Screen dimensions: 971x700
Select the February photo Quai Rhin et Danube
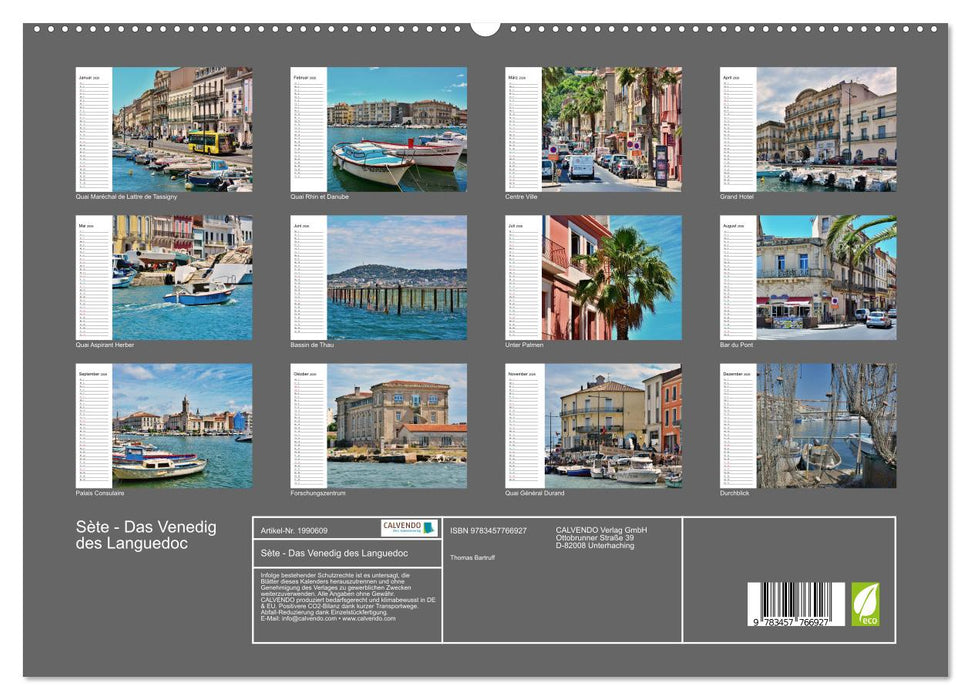pyautogui.click(x=375, y=130)
